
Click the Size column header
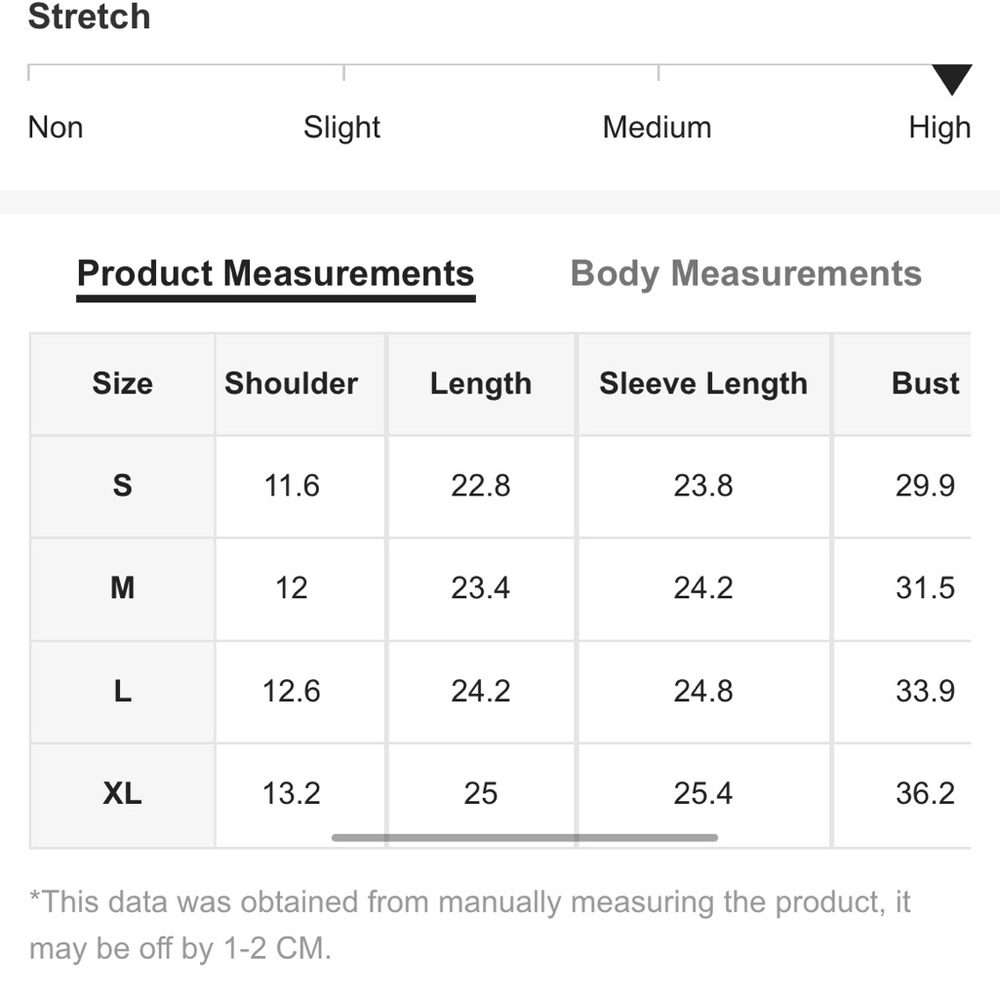(122, 384)
